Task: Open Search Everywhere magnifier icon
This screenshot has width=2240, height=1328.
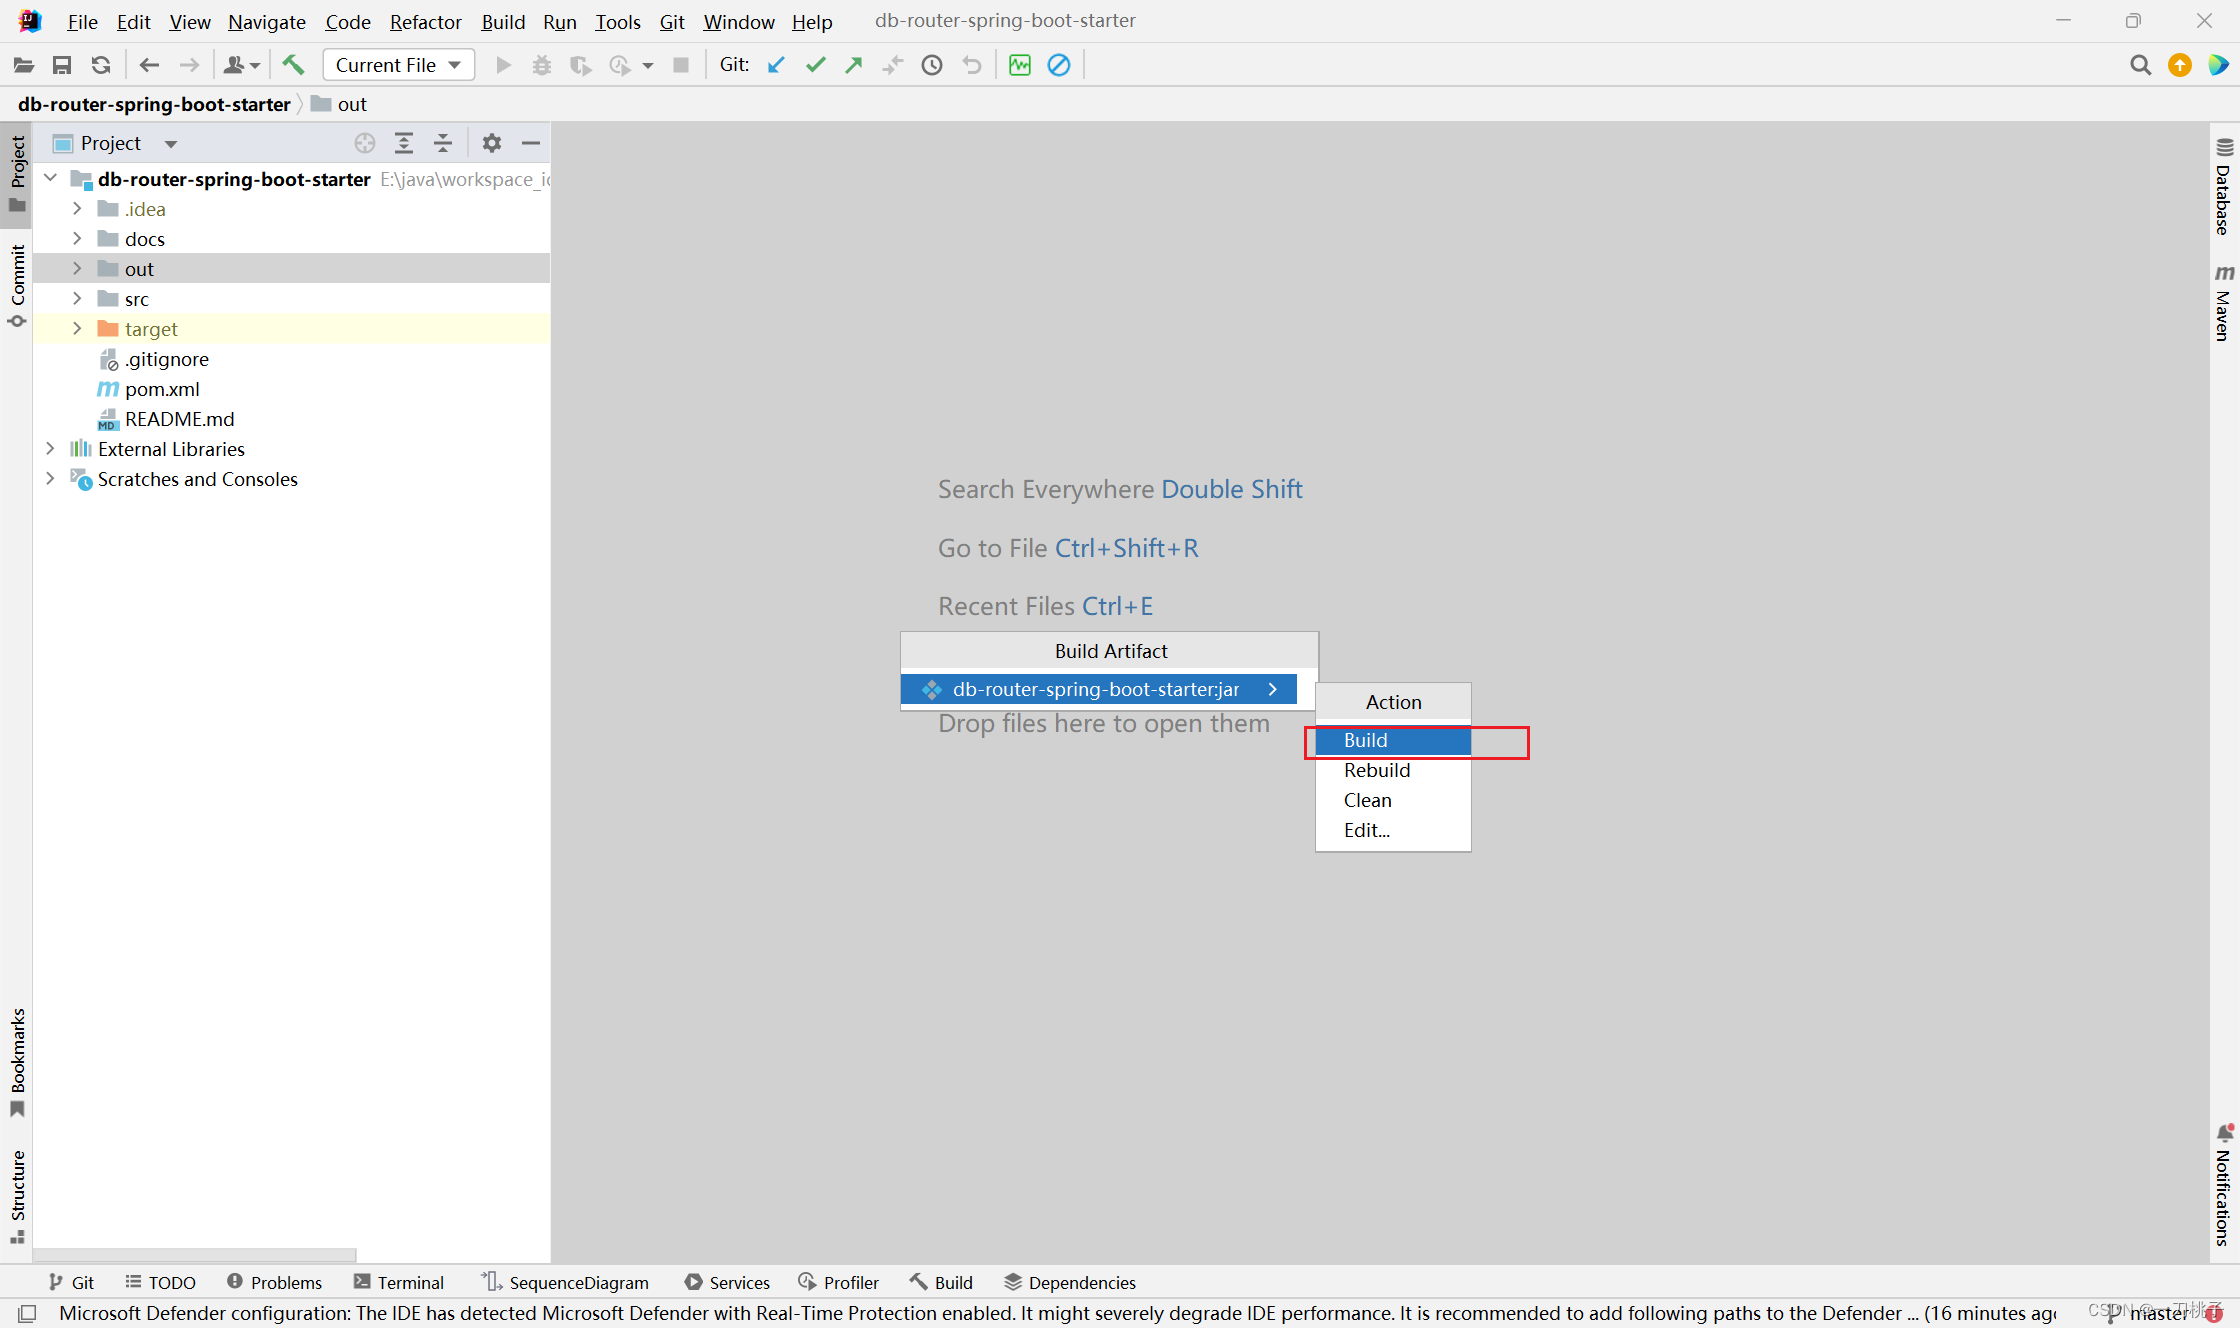Action: click(2140, 64)
